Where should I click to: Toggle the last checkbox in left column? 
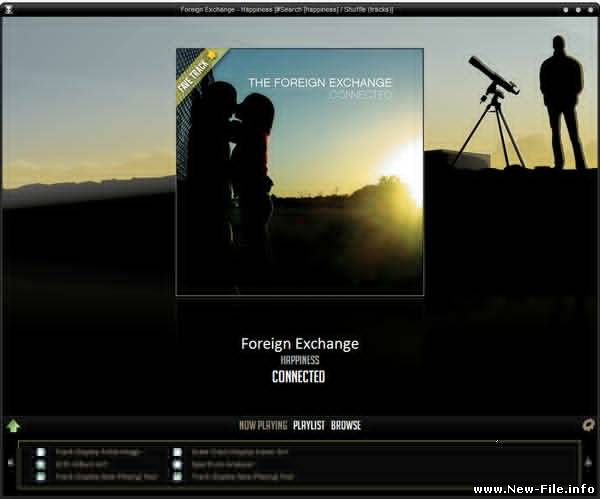coord(41,477)
